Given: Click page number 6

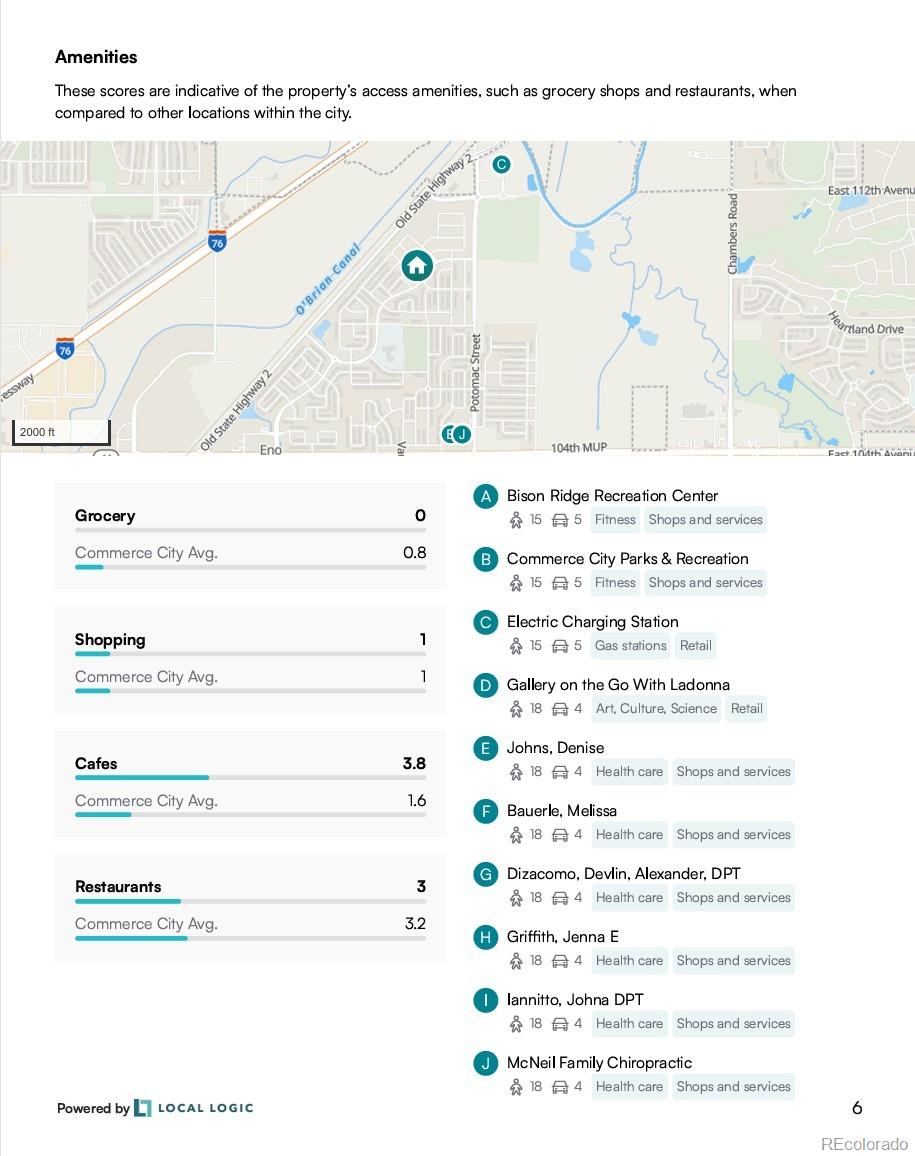Looking at the screenshot, I should [x=857, y=1107].
